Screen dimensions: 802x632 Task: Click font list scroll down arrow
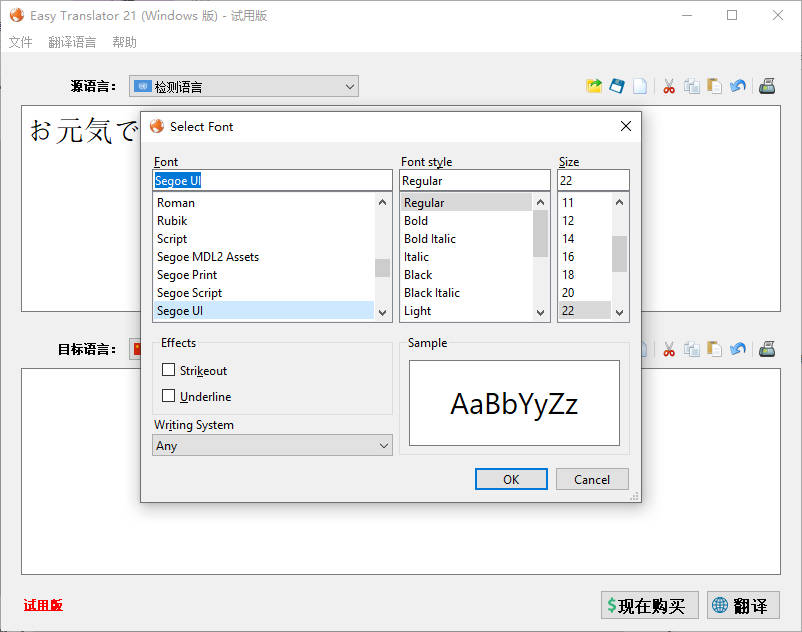(x=382, y=312)
